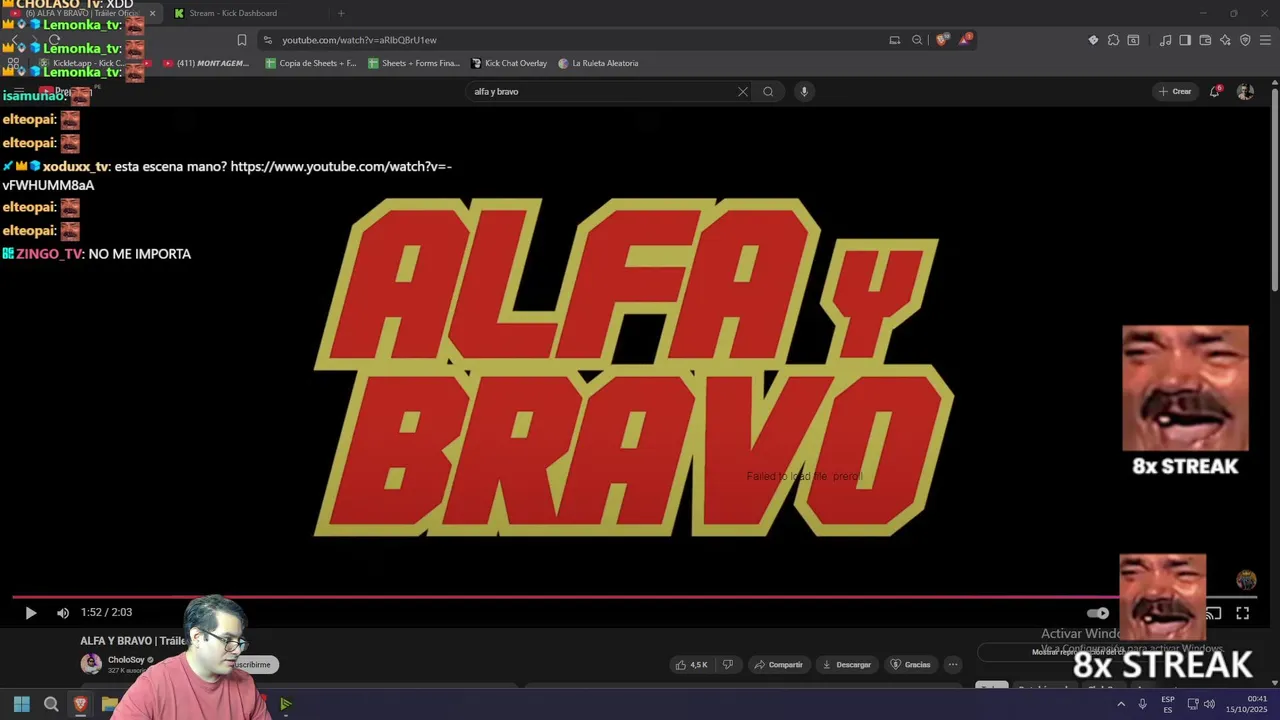Open Windows taskbar search
This screenshot has height=720, width=1280.
[x=51, y=704]
